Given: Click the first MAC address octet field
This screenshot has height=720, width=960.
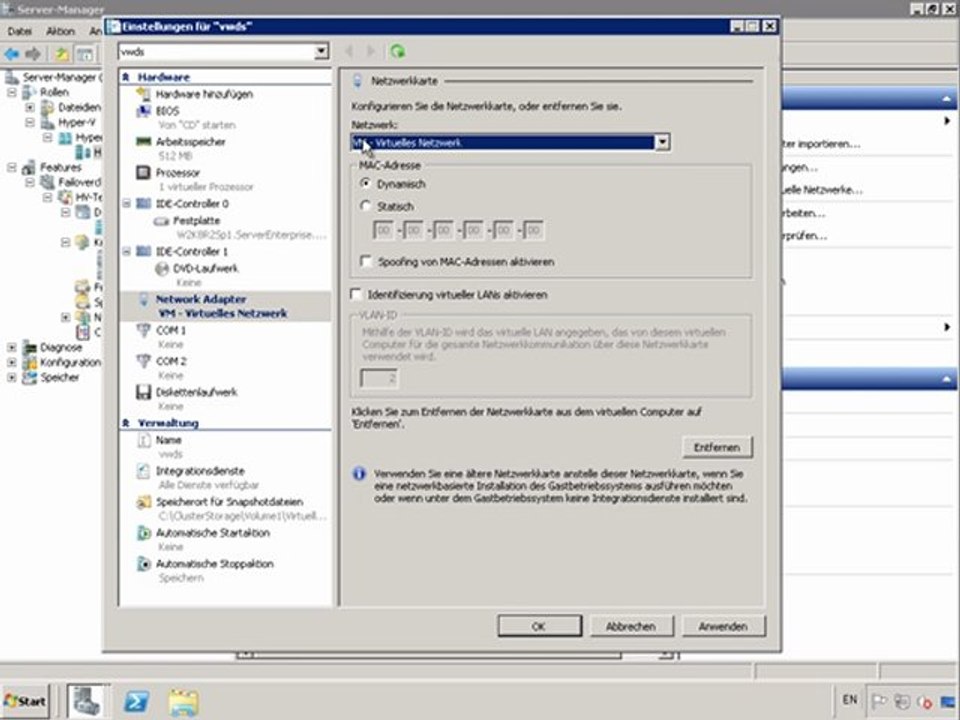Looking at the screenshot, I should (x=383, y=231).
